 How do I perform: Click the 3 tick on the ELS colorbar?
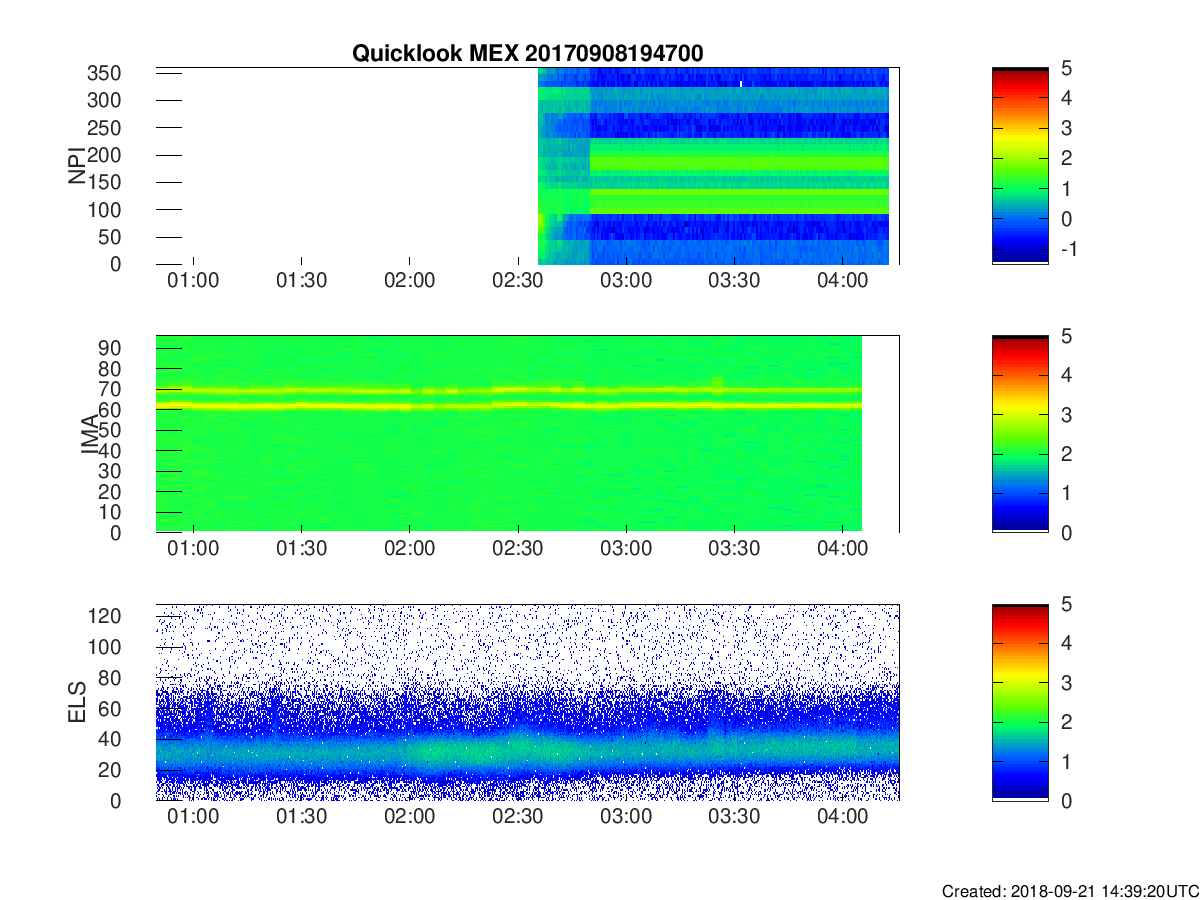(x=1067, y=682)
